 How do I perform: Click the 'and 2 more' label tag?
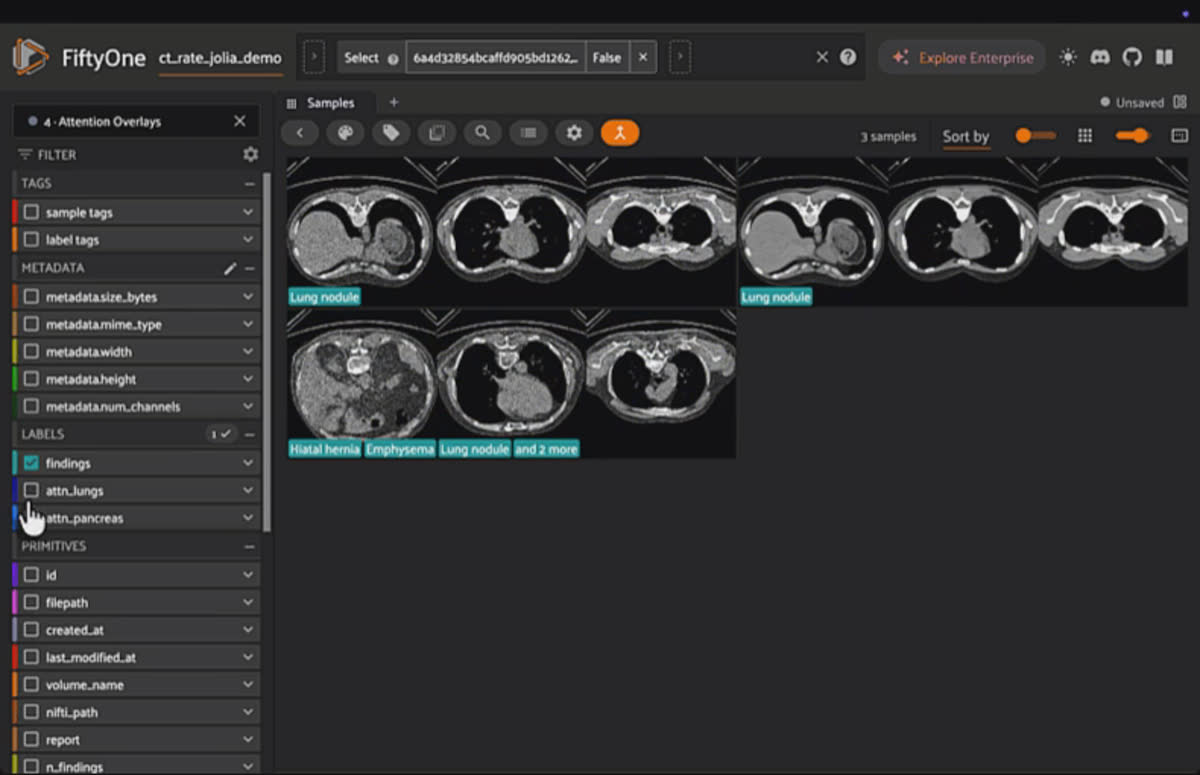point(546,449)
